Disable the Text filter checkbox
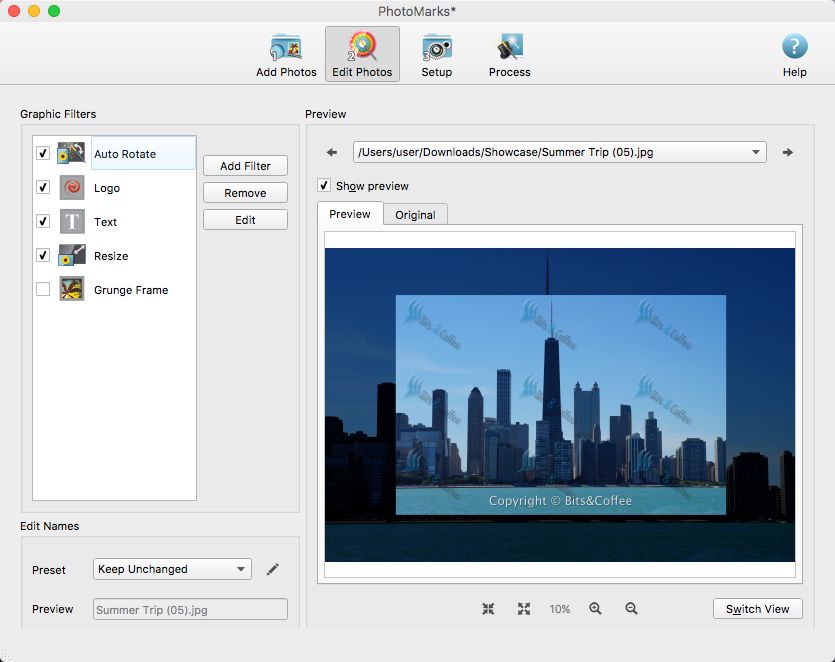835x662 pixels. (43, 221)
